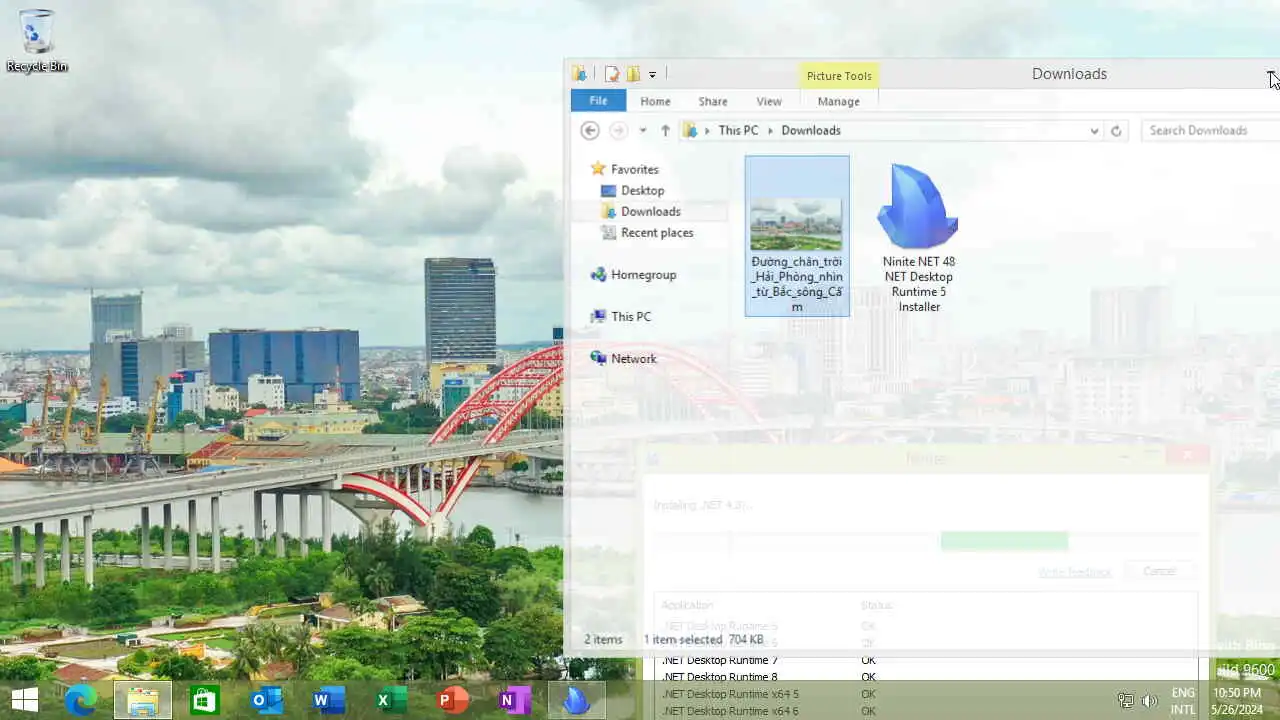Open the Recycle Bin desktop icon

37,40
